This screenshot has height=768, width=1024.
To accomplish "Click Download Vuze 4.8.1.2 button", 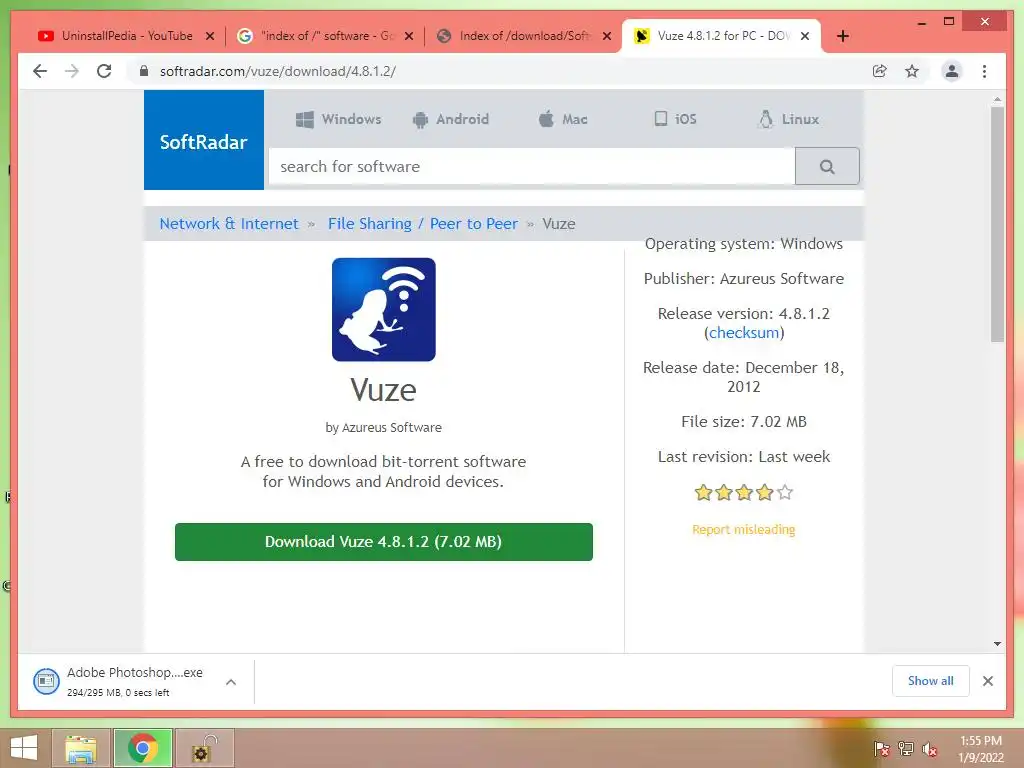I will click(383, 542).
